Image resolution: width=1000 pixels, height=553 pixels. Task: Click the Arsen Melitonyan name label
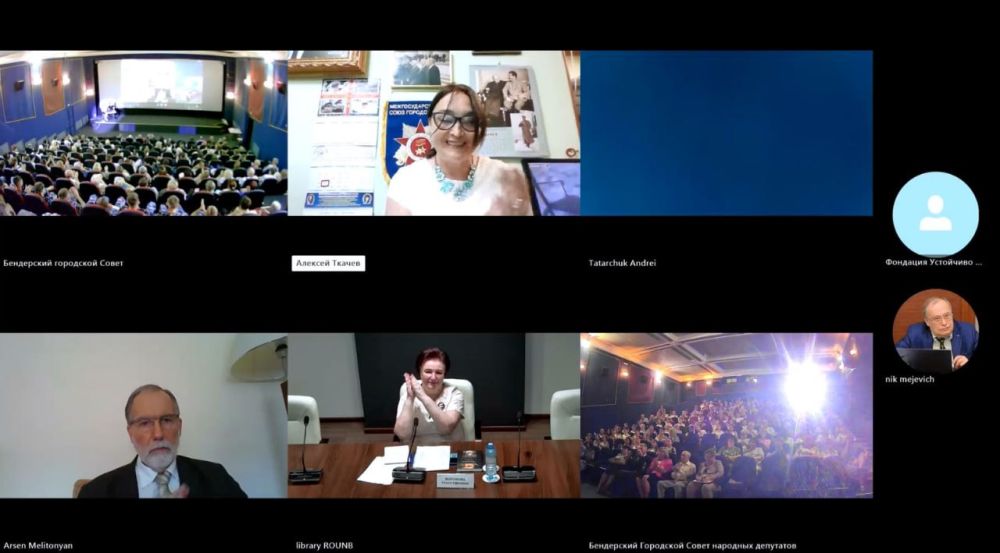[x=38, y=545]
